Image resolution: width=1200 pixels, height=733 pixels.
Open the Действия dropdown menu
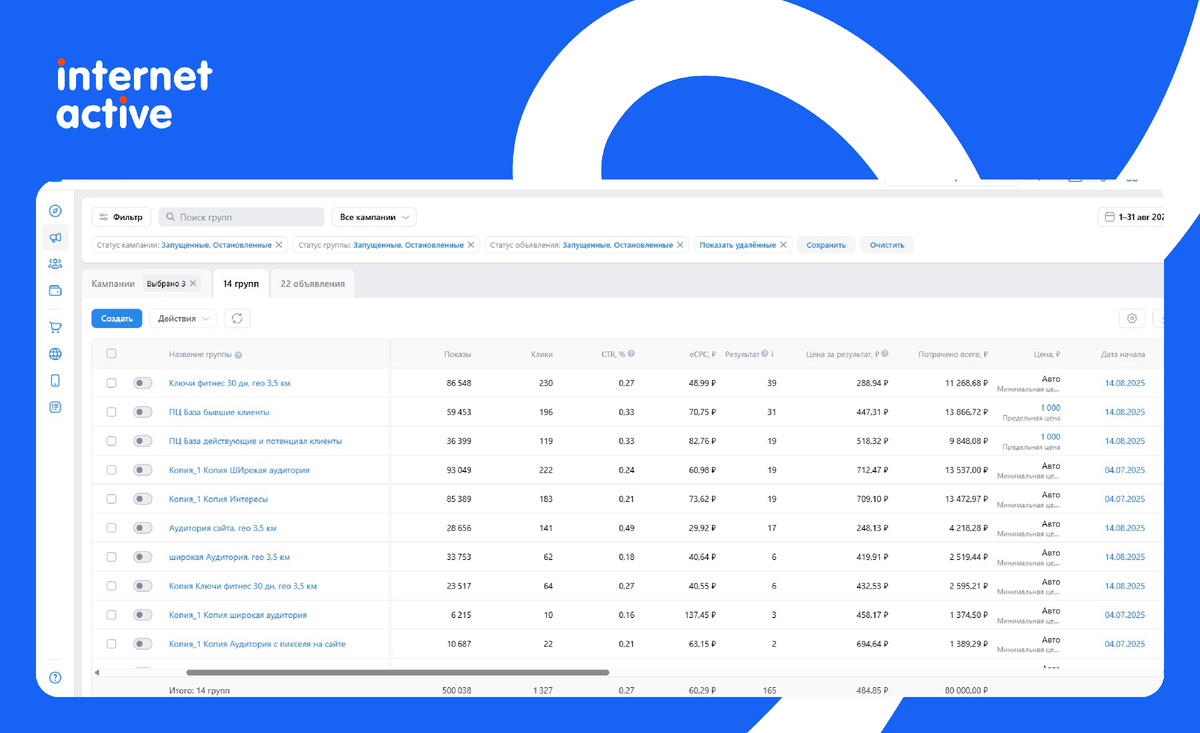click(183, 318)
